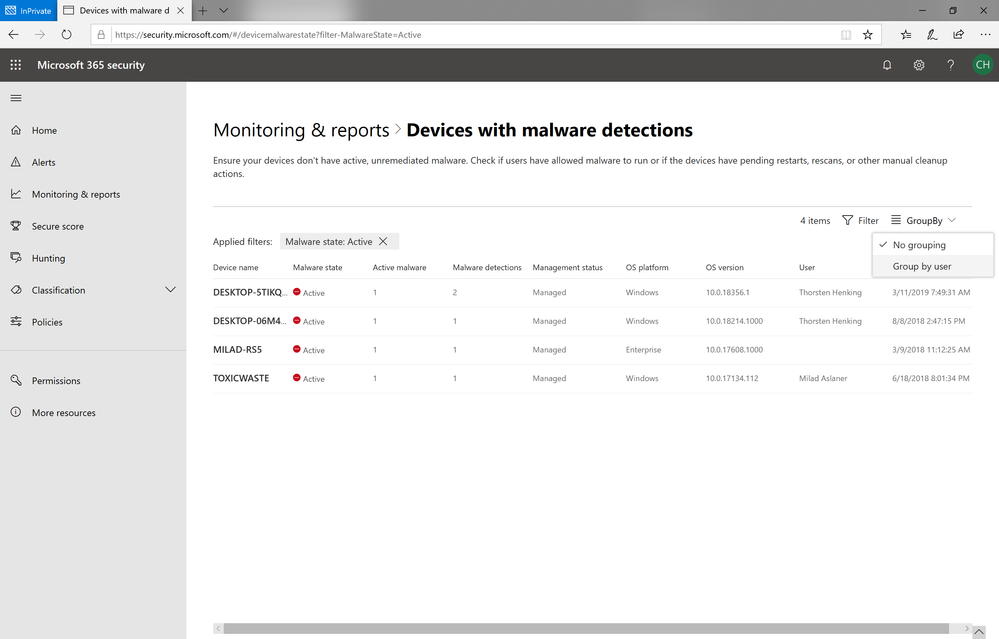Sort by Device name column
This screenshot has width=999, height=639.
click(x=236, y=268)
